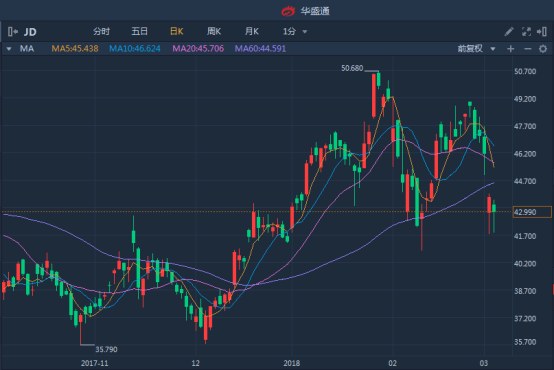Click the tall red candle at 50.680 peak
The width and height of the screenshot is (554, 370).
(x=374, y=95)
